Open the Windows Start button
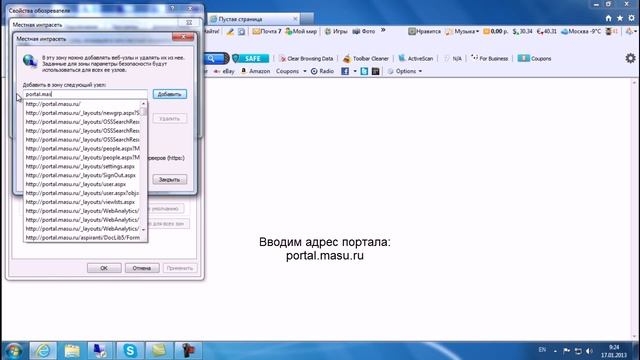The image size is (640, 360). [x=13, y=351]
